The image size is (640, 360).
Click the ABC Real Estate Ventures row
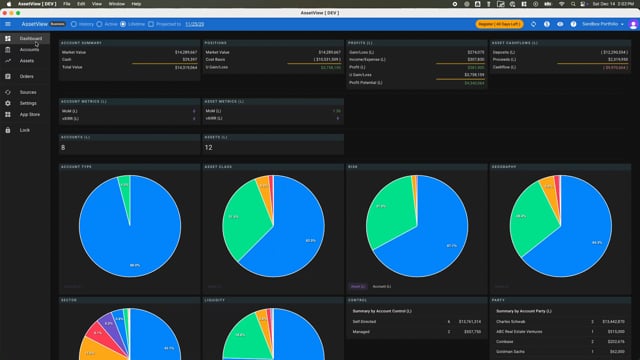click(560, 332)
